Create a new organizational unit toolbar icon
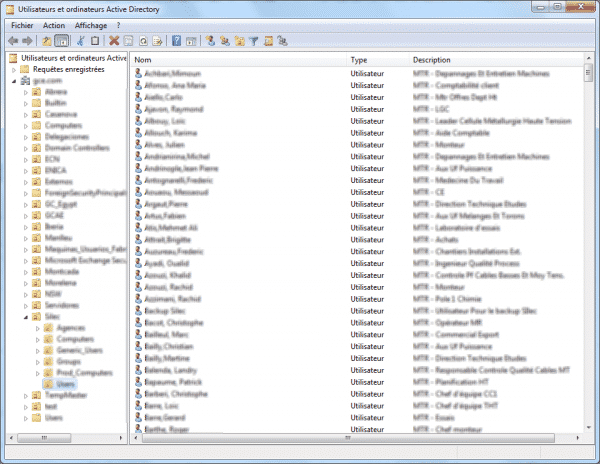Image resolution: width=600 pixels, height=464 pixels. coord(240,41)
